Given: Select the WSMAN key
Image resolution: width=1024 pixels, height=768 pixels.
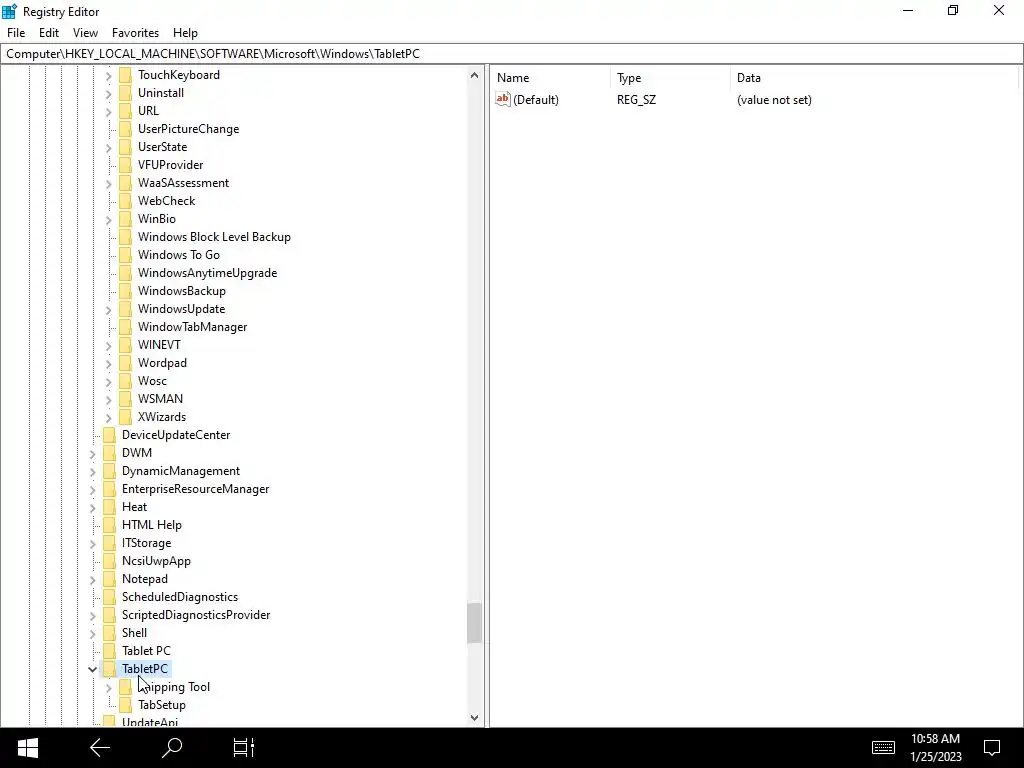Looking at the screenshot, I should [x=160, y=399].
